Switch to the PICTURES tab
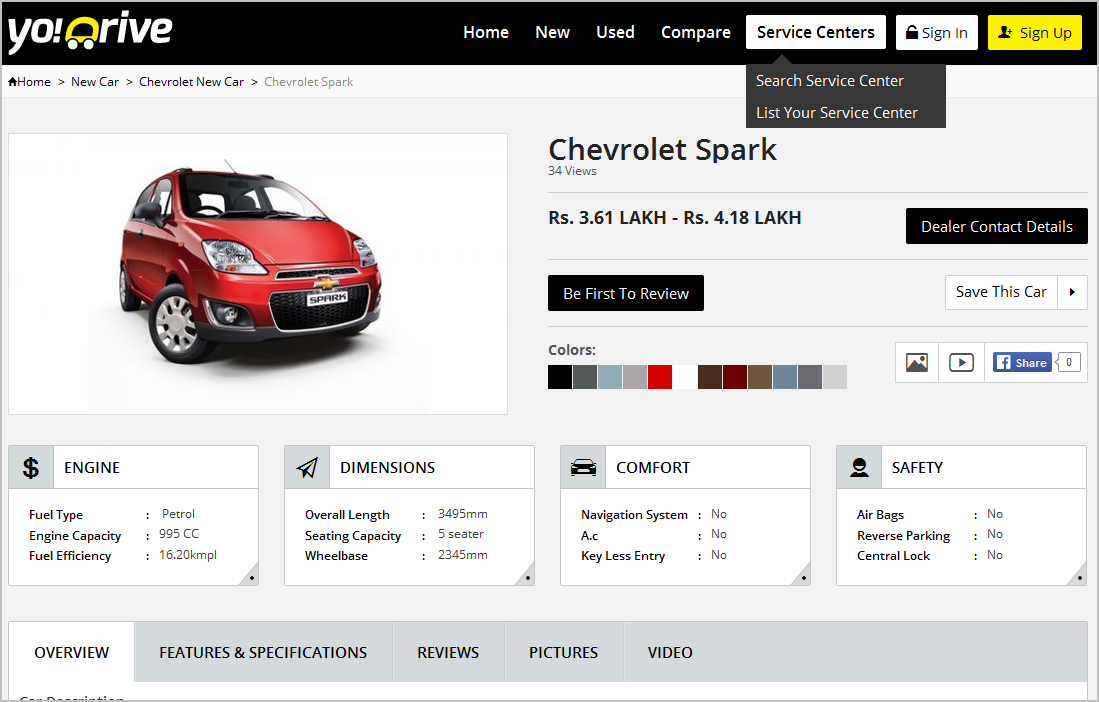1099x702 pixels. [564, 652]
